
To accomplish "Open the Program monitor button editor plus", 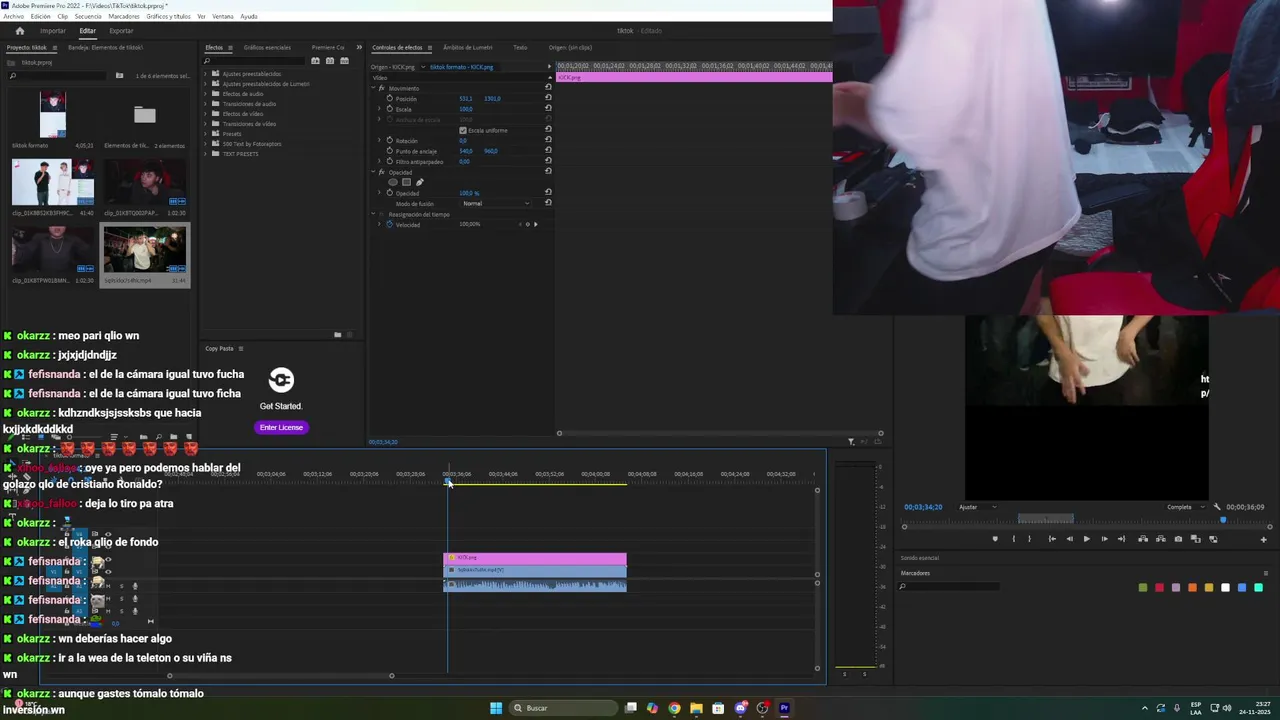I will [x=1263, y=540].
